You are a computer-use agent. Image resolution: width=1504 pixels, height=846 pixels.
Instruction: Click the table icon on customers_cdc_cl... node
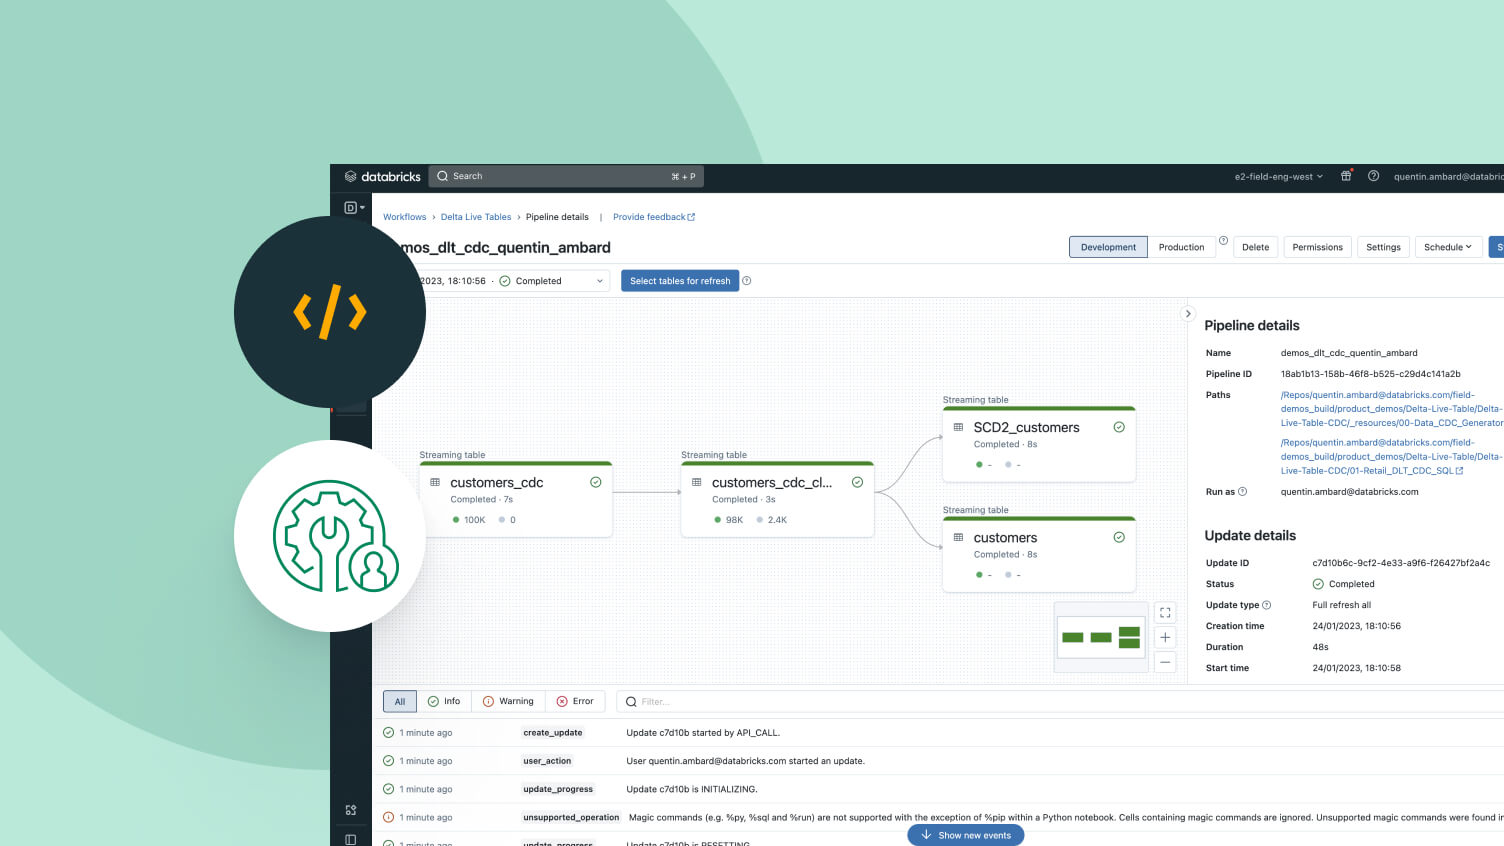pyautogui.click(x=697, y=482)
